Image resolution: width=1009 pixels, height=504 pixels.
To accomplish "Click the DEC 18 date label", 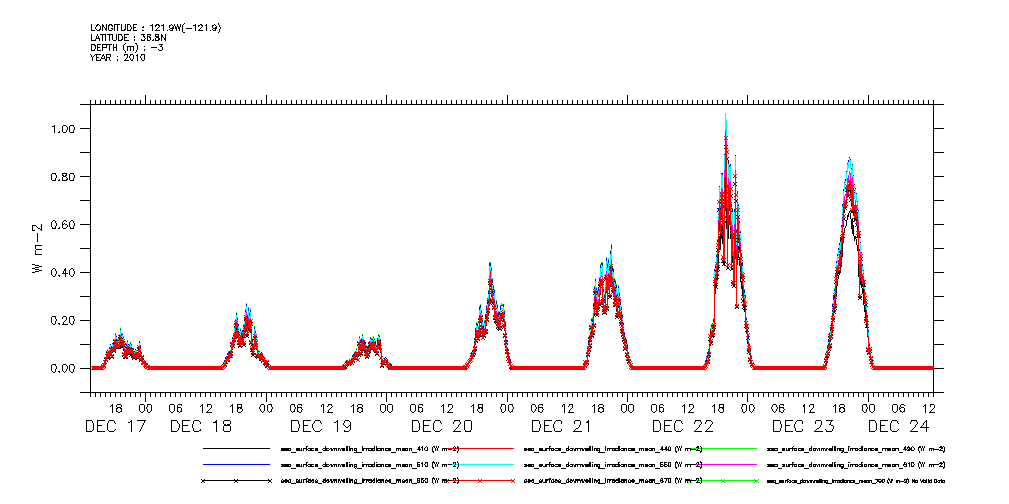I will pos(201,426).
